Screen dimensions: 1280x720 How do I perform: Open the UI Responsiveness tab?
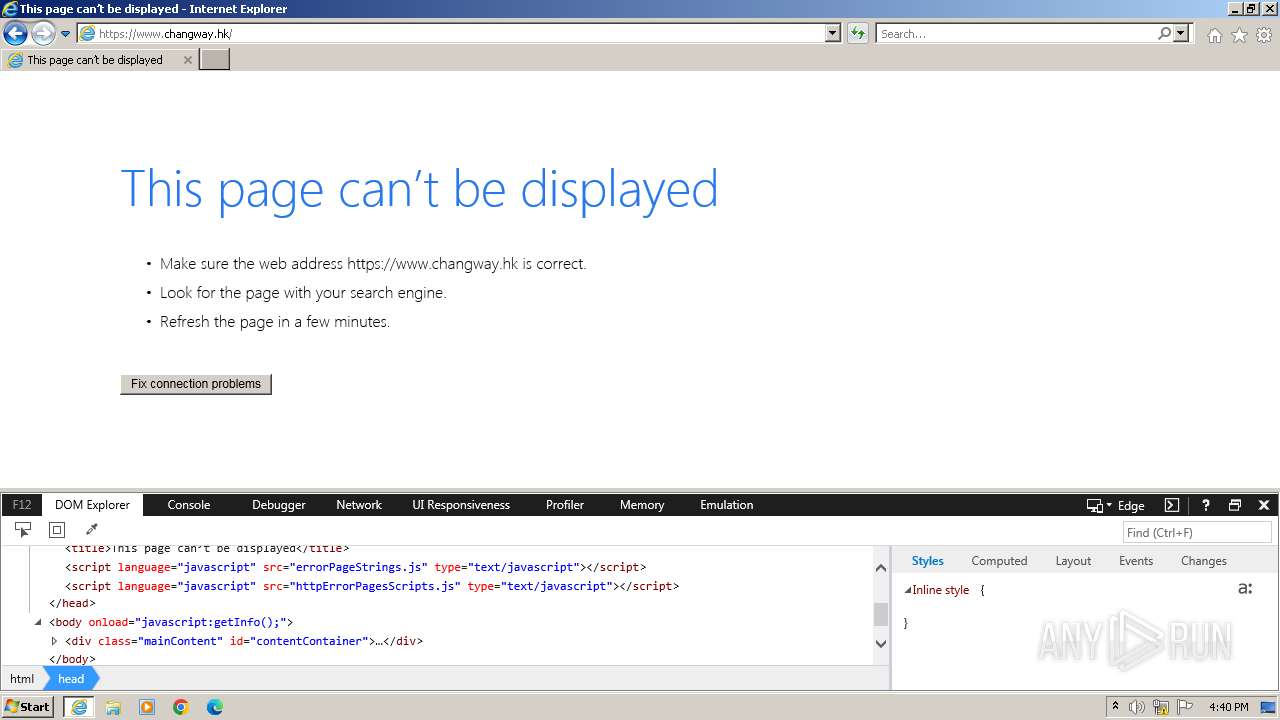click(x=461, y=505)
